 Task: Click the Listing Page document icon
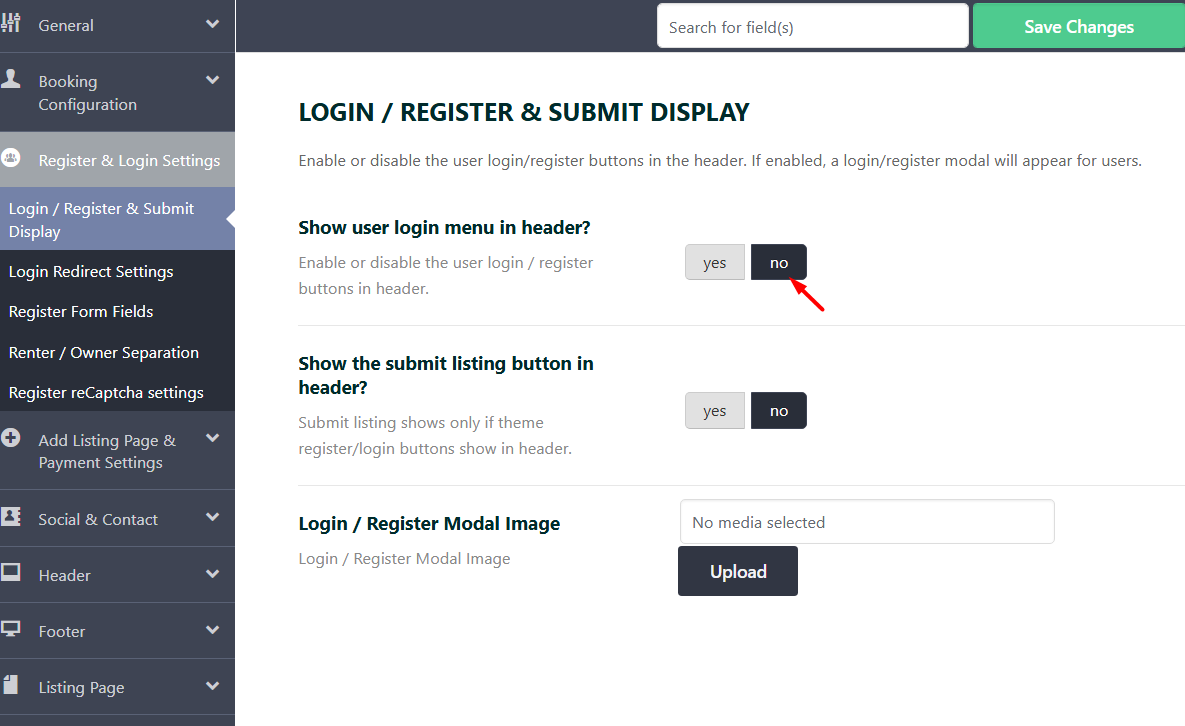(x=11, y=684)
